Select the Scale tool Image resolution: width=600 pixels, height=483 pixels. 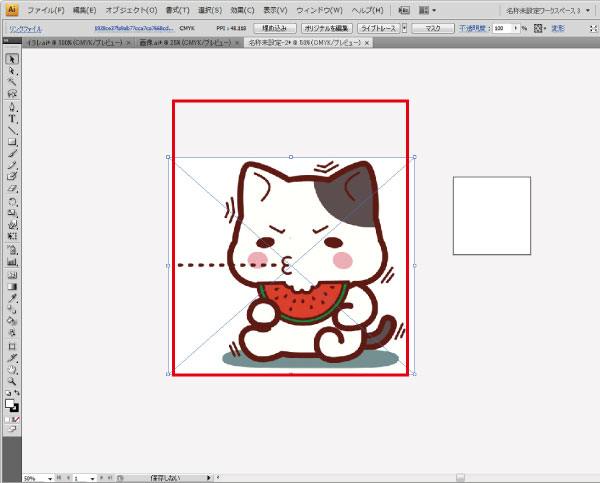12,213
